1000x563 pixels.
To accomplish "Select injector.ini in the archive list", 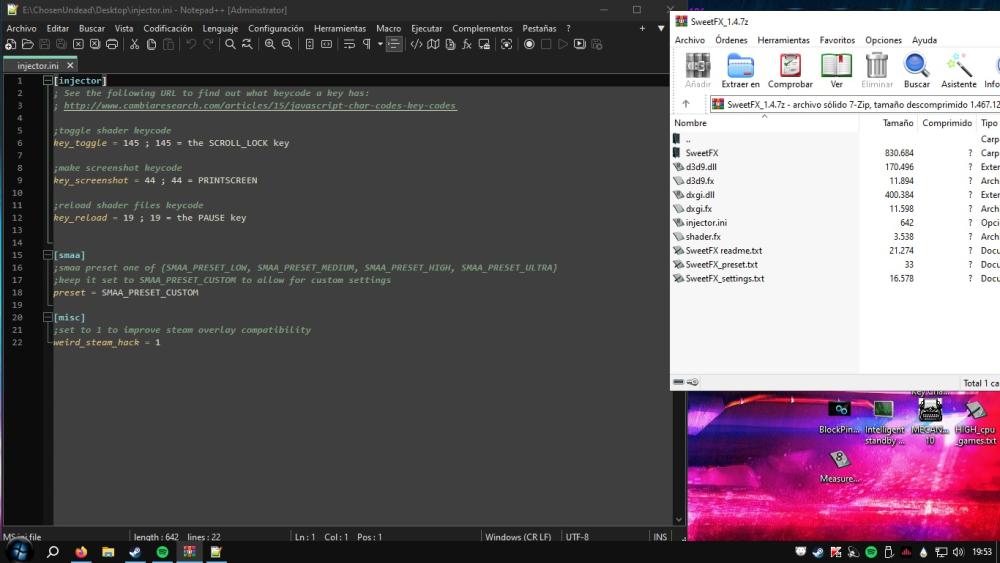I will click(x=706, y=223).
